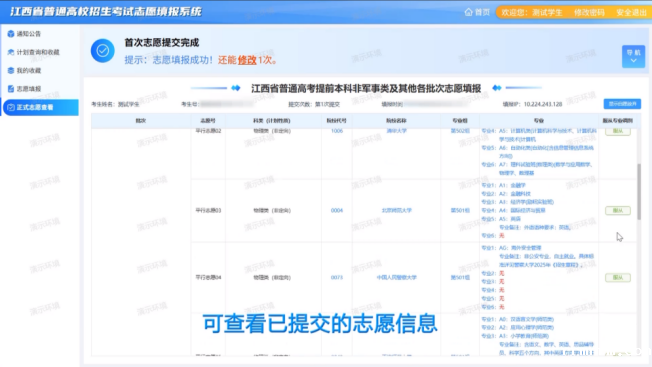Click the 第501组 group for code 0073

[460, 277]
